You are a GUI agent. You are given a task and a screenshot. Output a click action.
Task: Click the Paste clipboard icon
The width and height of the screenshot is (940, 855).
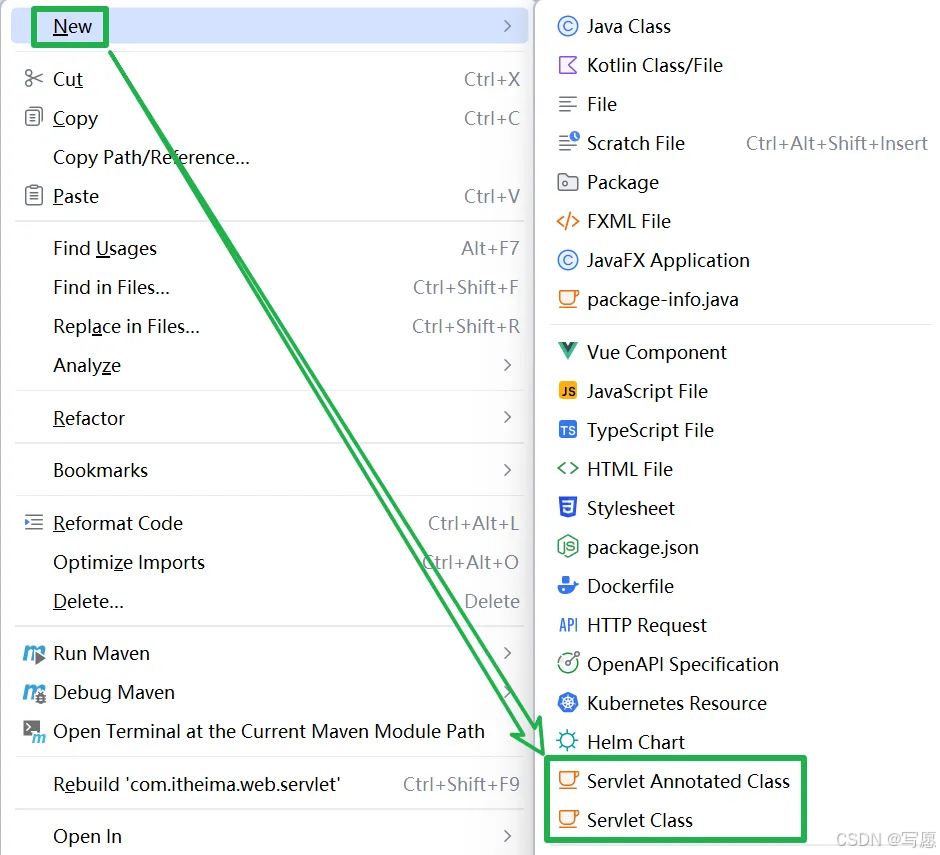(x=34, y=195)
